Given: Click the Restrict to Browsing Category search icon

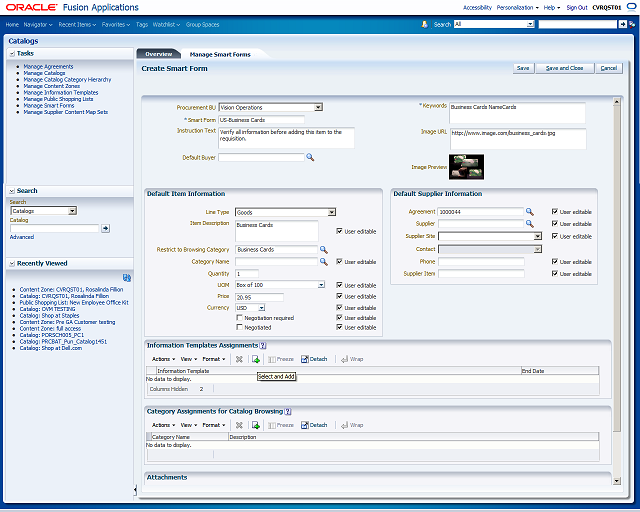Looking at the screenshot, I should click(x=324, y=249).
